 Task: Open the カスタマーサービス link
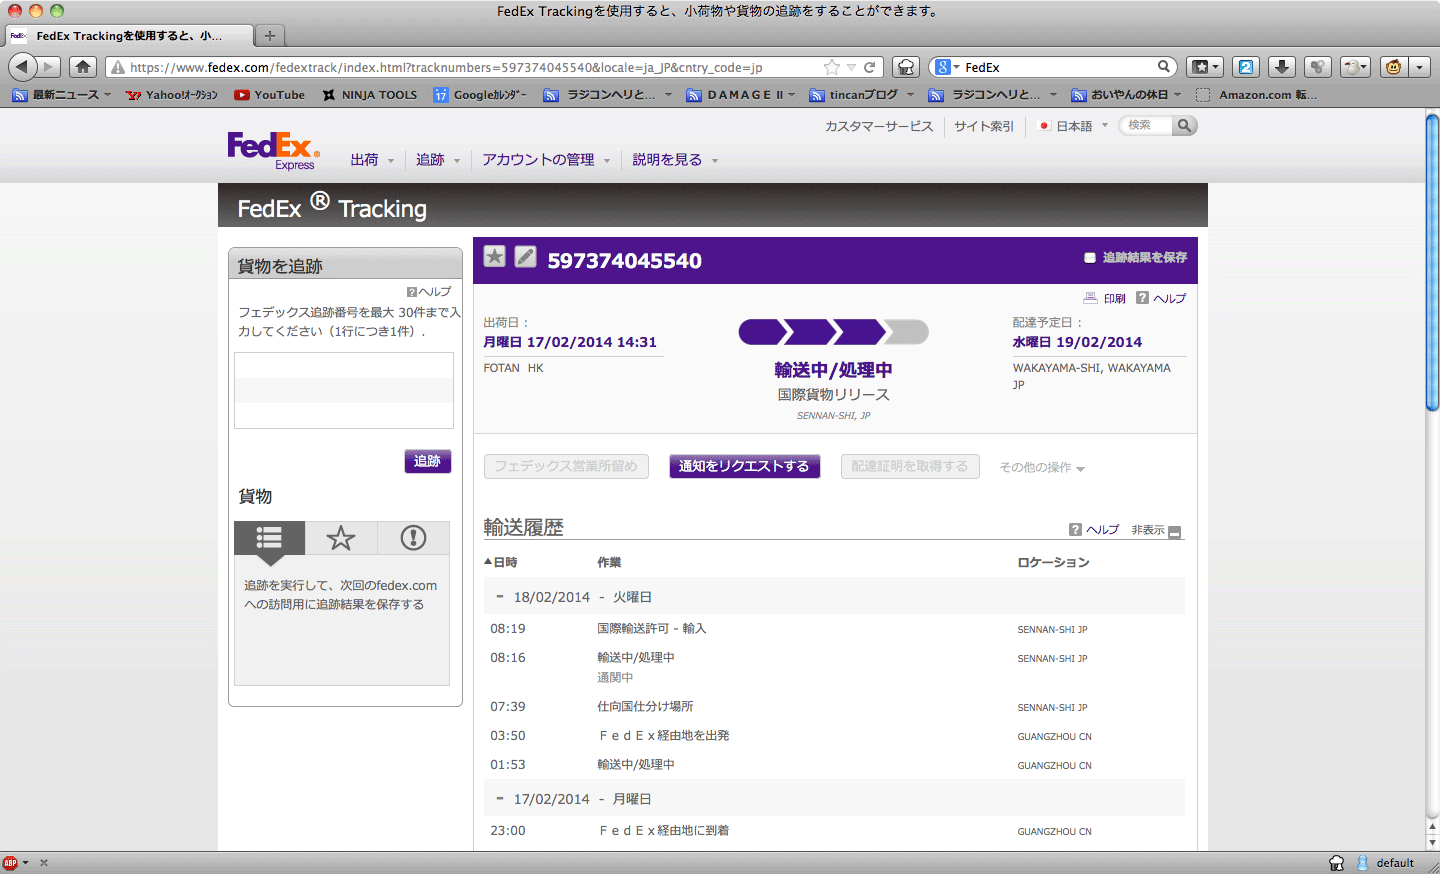point(879,126)
